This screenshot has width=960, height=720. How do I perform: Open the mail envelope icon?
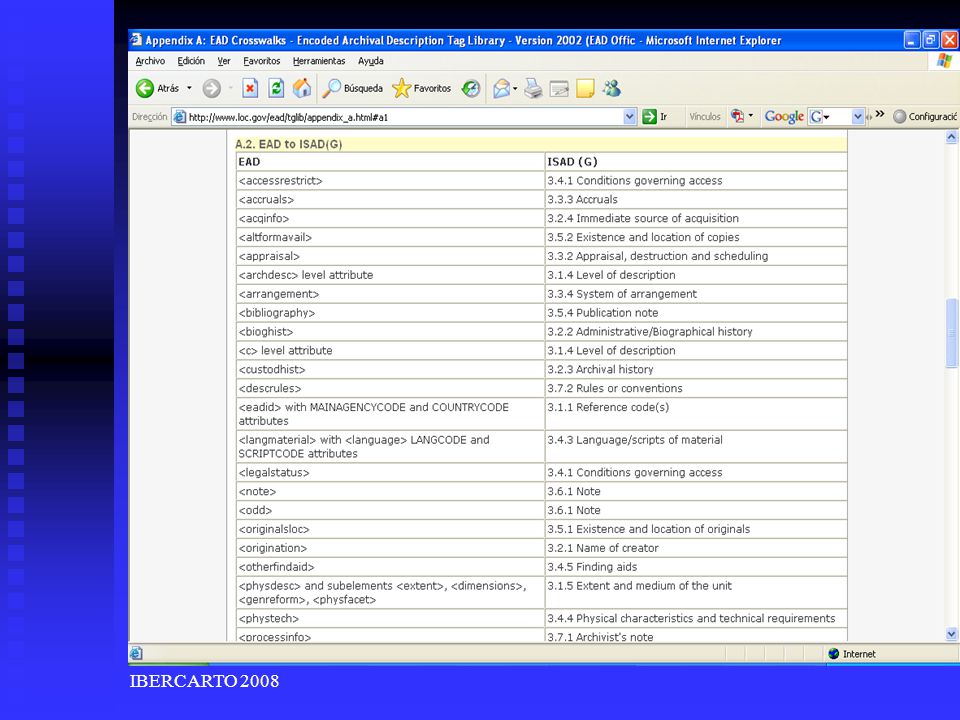pyautogui.click(x=501, y=89)
